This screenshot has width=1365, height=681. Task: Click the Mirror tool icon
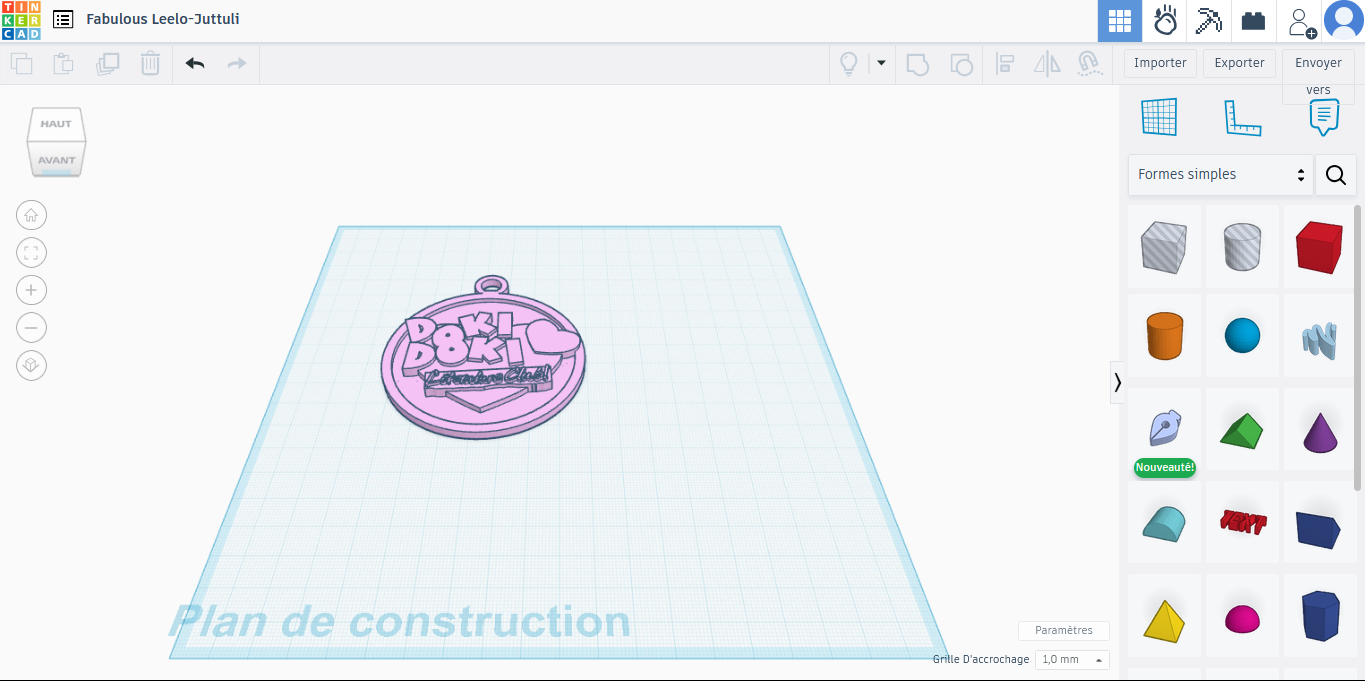(1047, 64)
